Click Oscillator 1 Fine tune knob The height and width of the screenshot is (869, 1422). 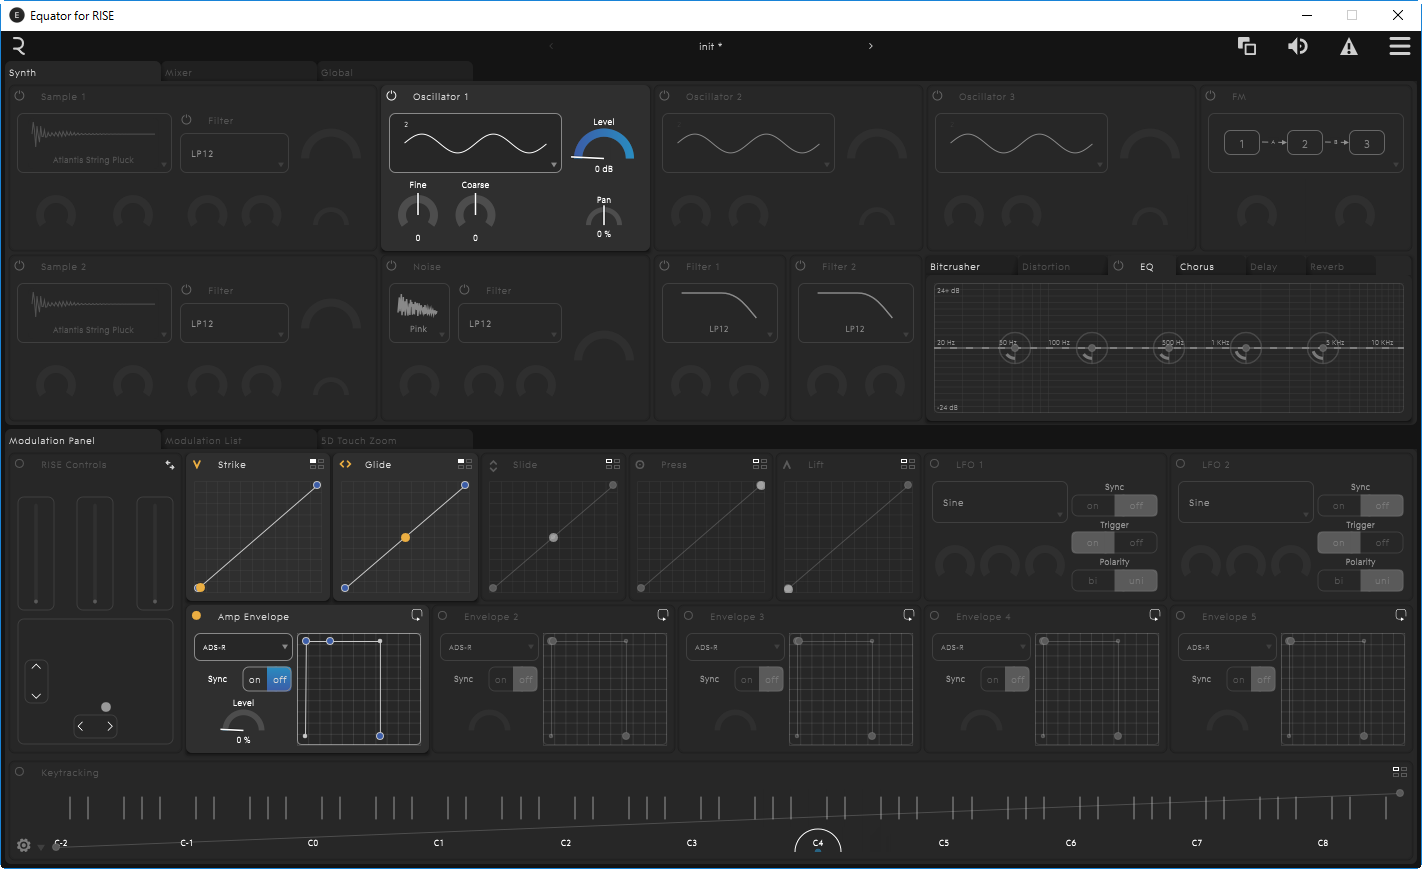tap(418, 211)
